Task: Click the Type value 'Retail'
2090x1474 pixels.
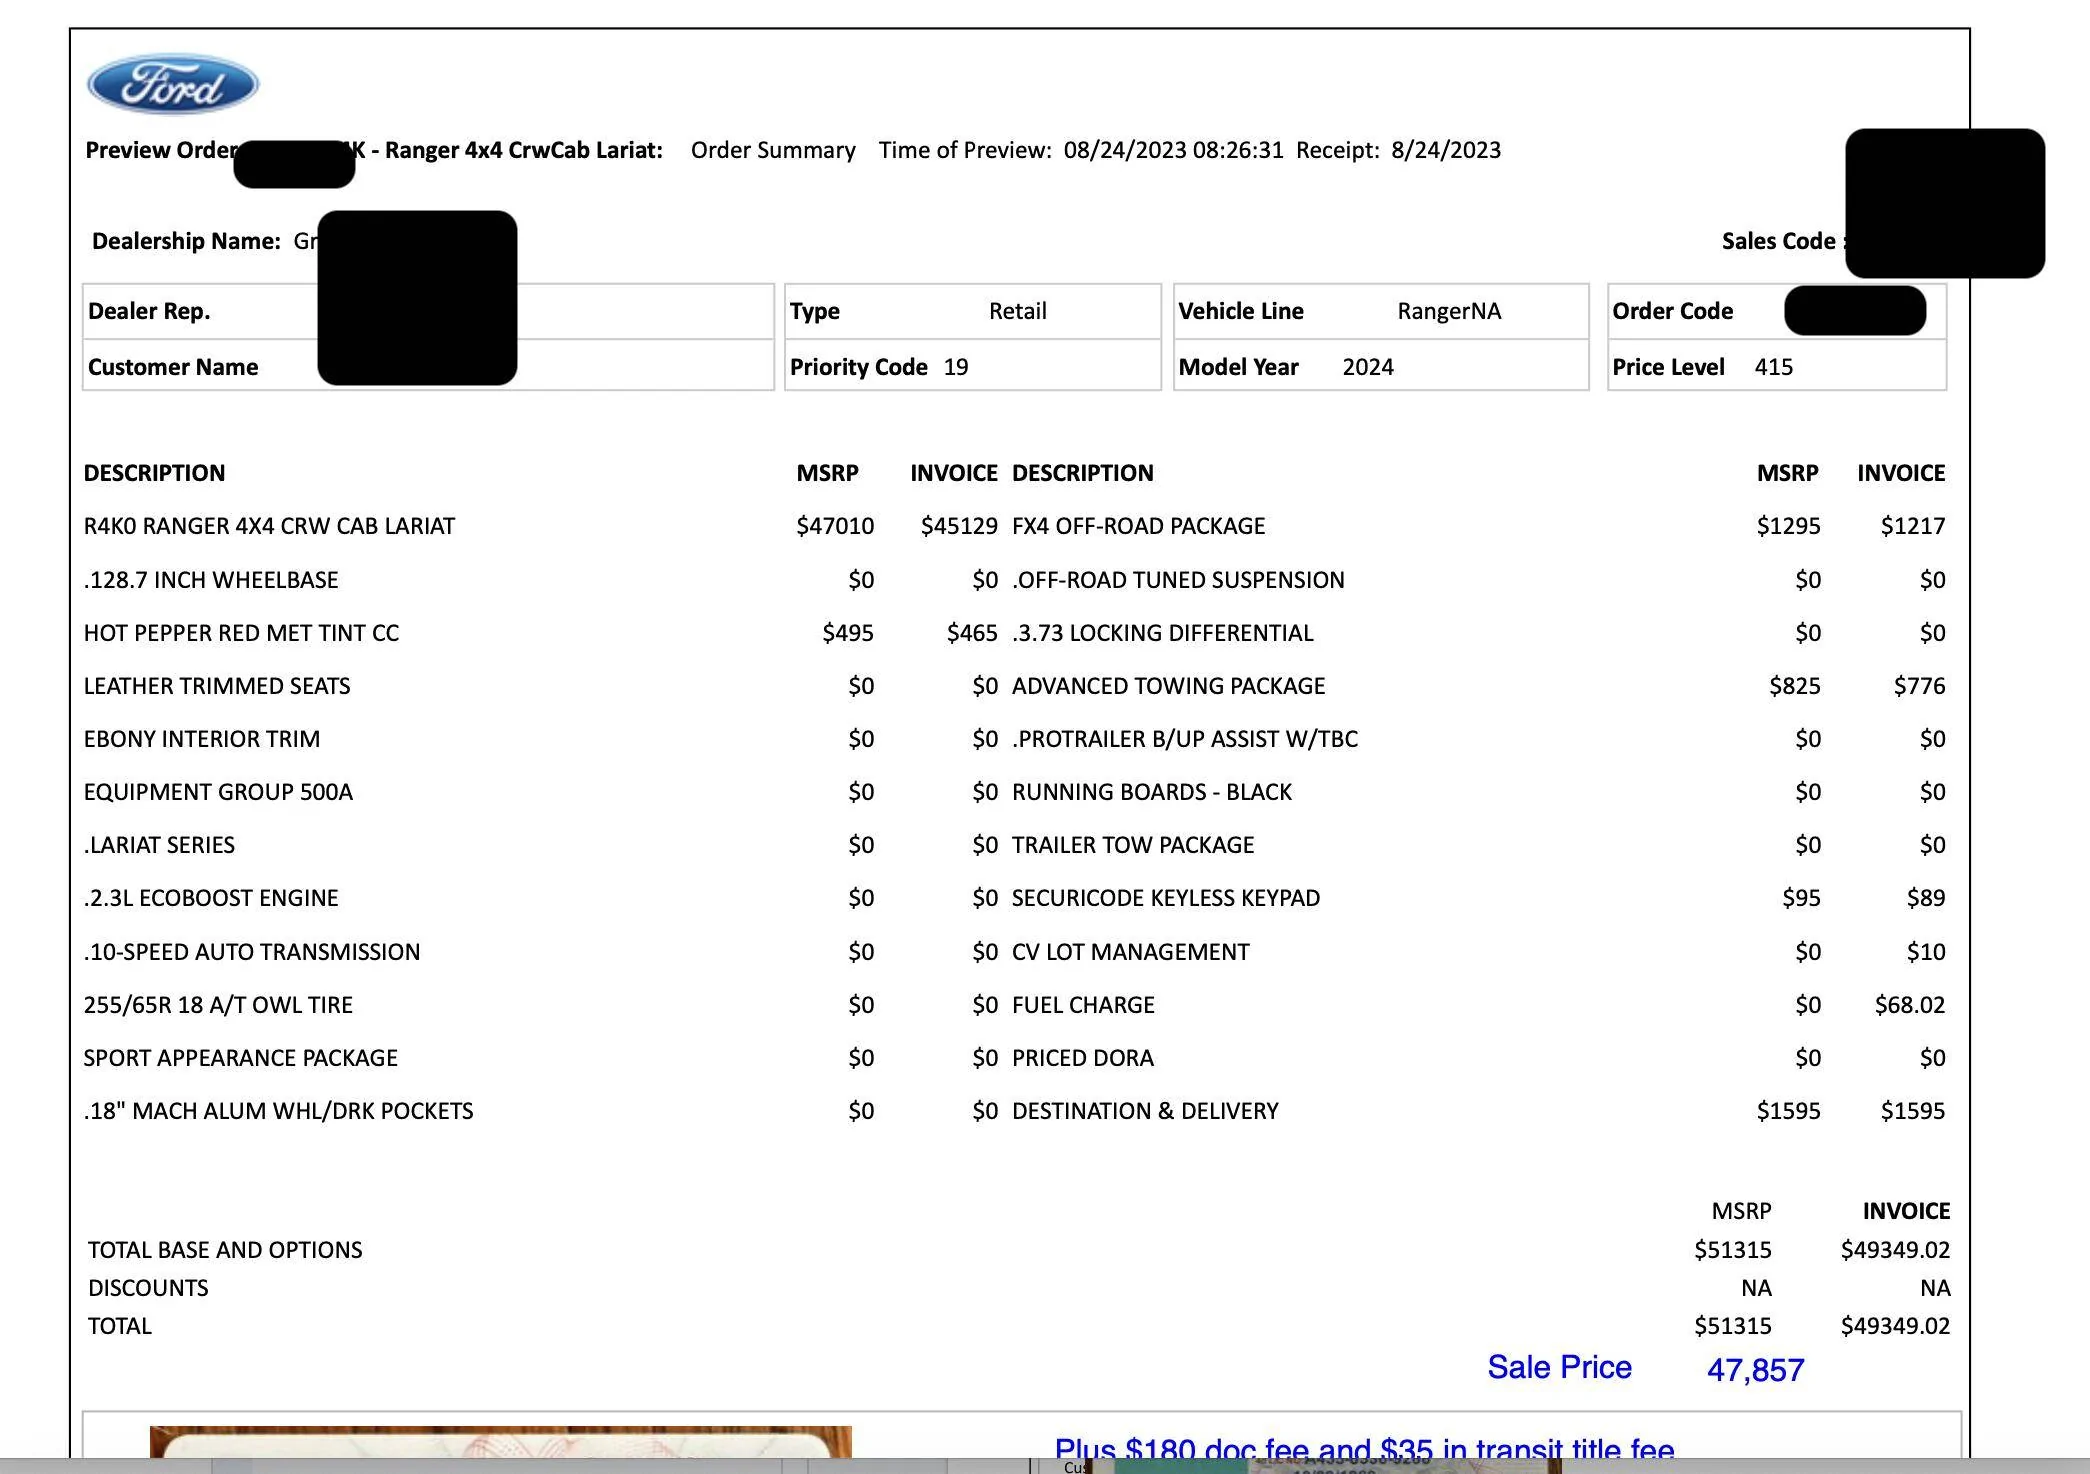Action: click(x=1018, y=311)
